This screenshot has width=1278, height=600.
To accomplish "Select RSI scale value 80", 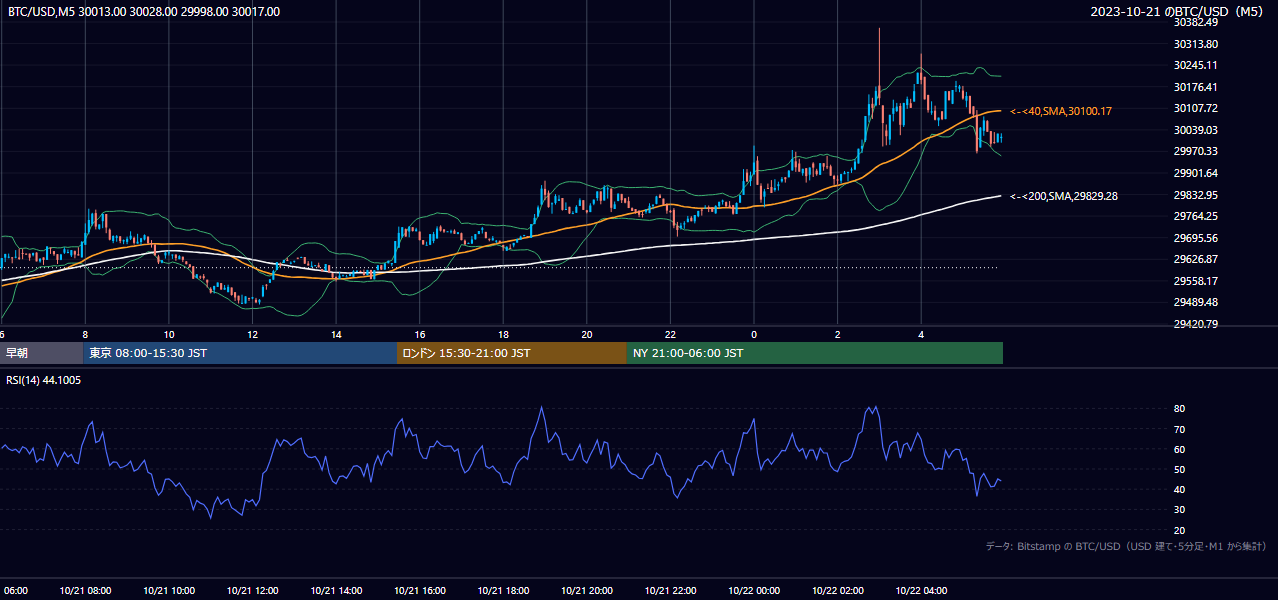I will click(1180, 409).
